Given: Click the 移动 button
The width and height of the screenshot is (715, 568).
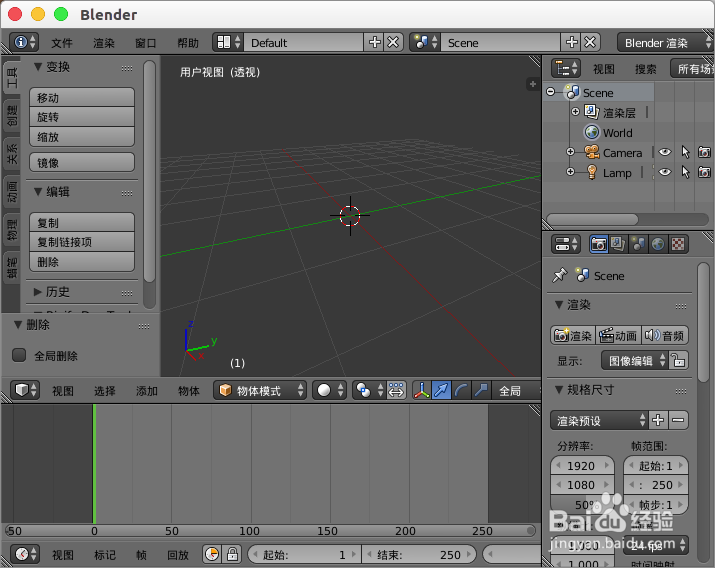Looking at the screenshot, I should pos(82,98).
